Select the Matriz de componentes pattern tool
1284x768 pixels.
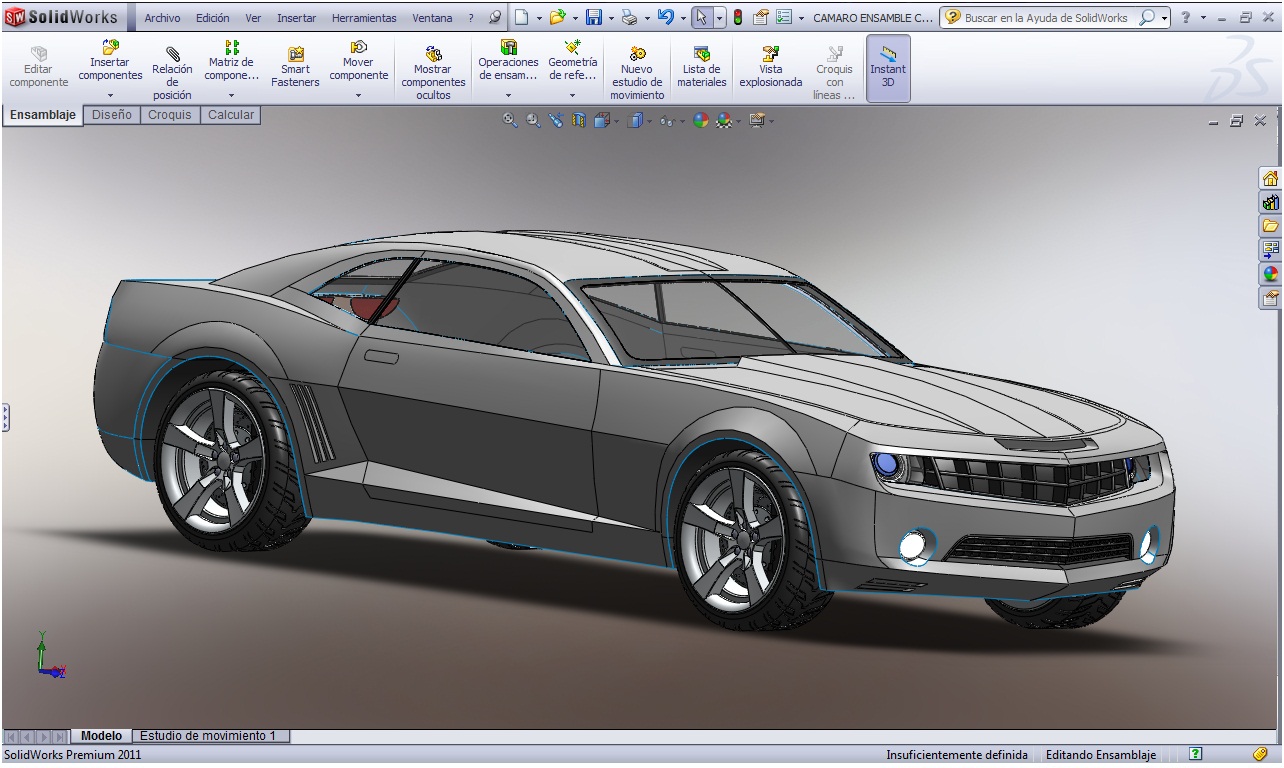pyautogui.click(x=231, y=61)
